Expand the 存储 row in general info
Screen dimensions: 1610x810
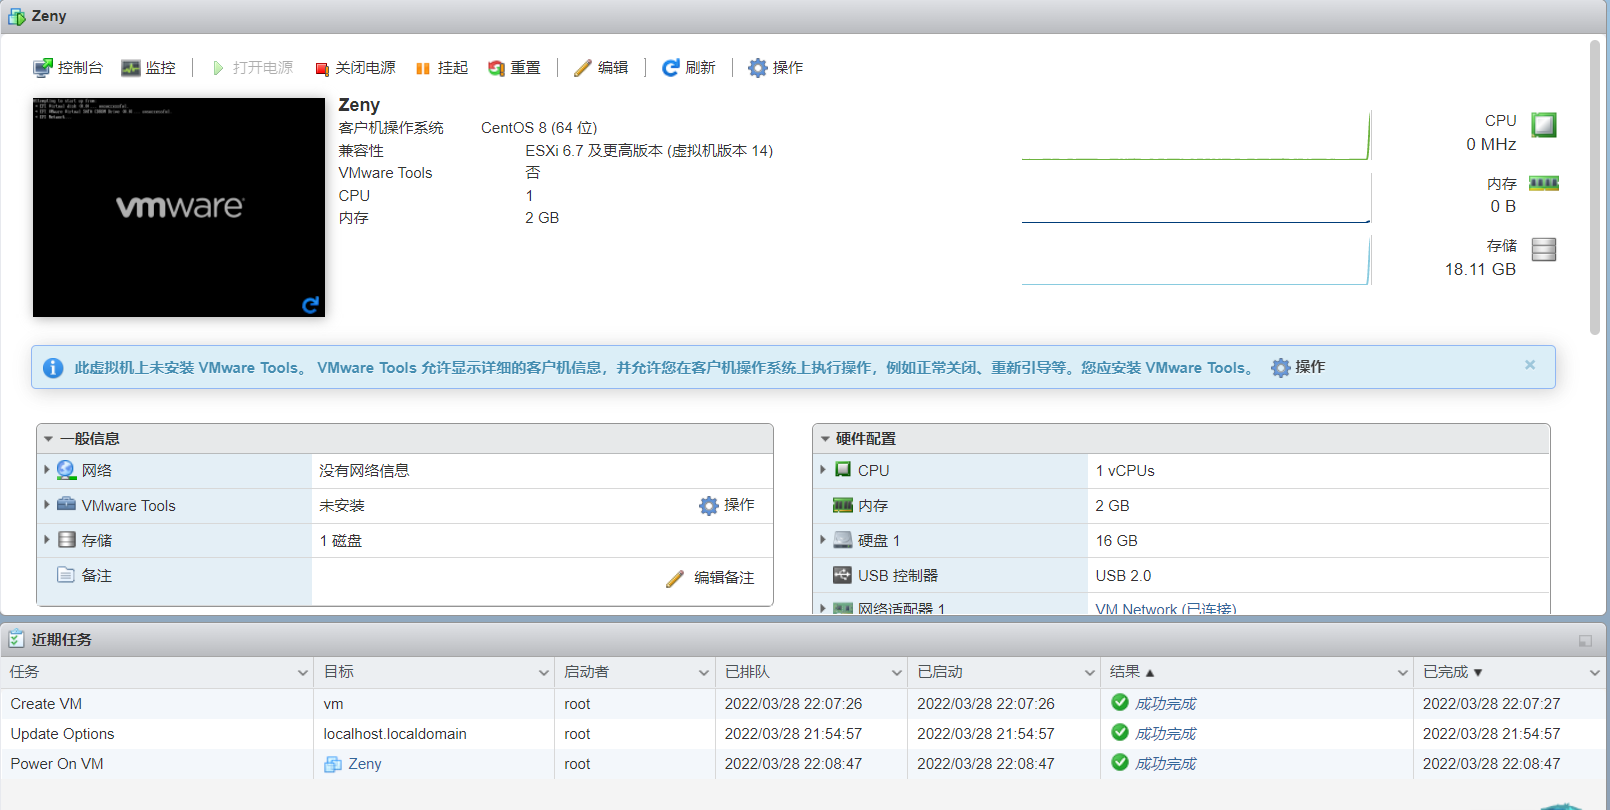point(47,539)
